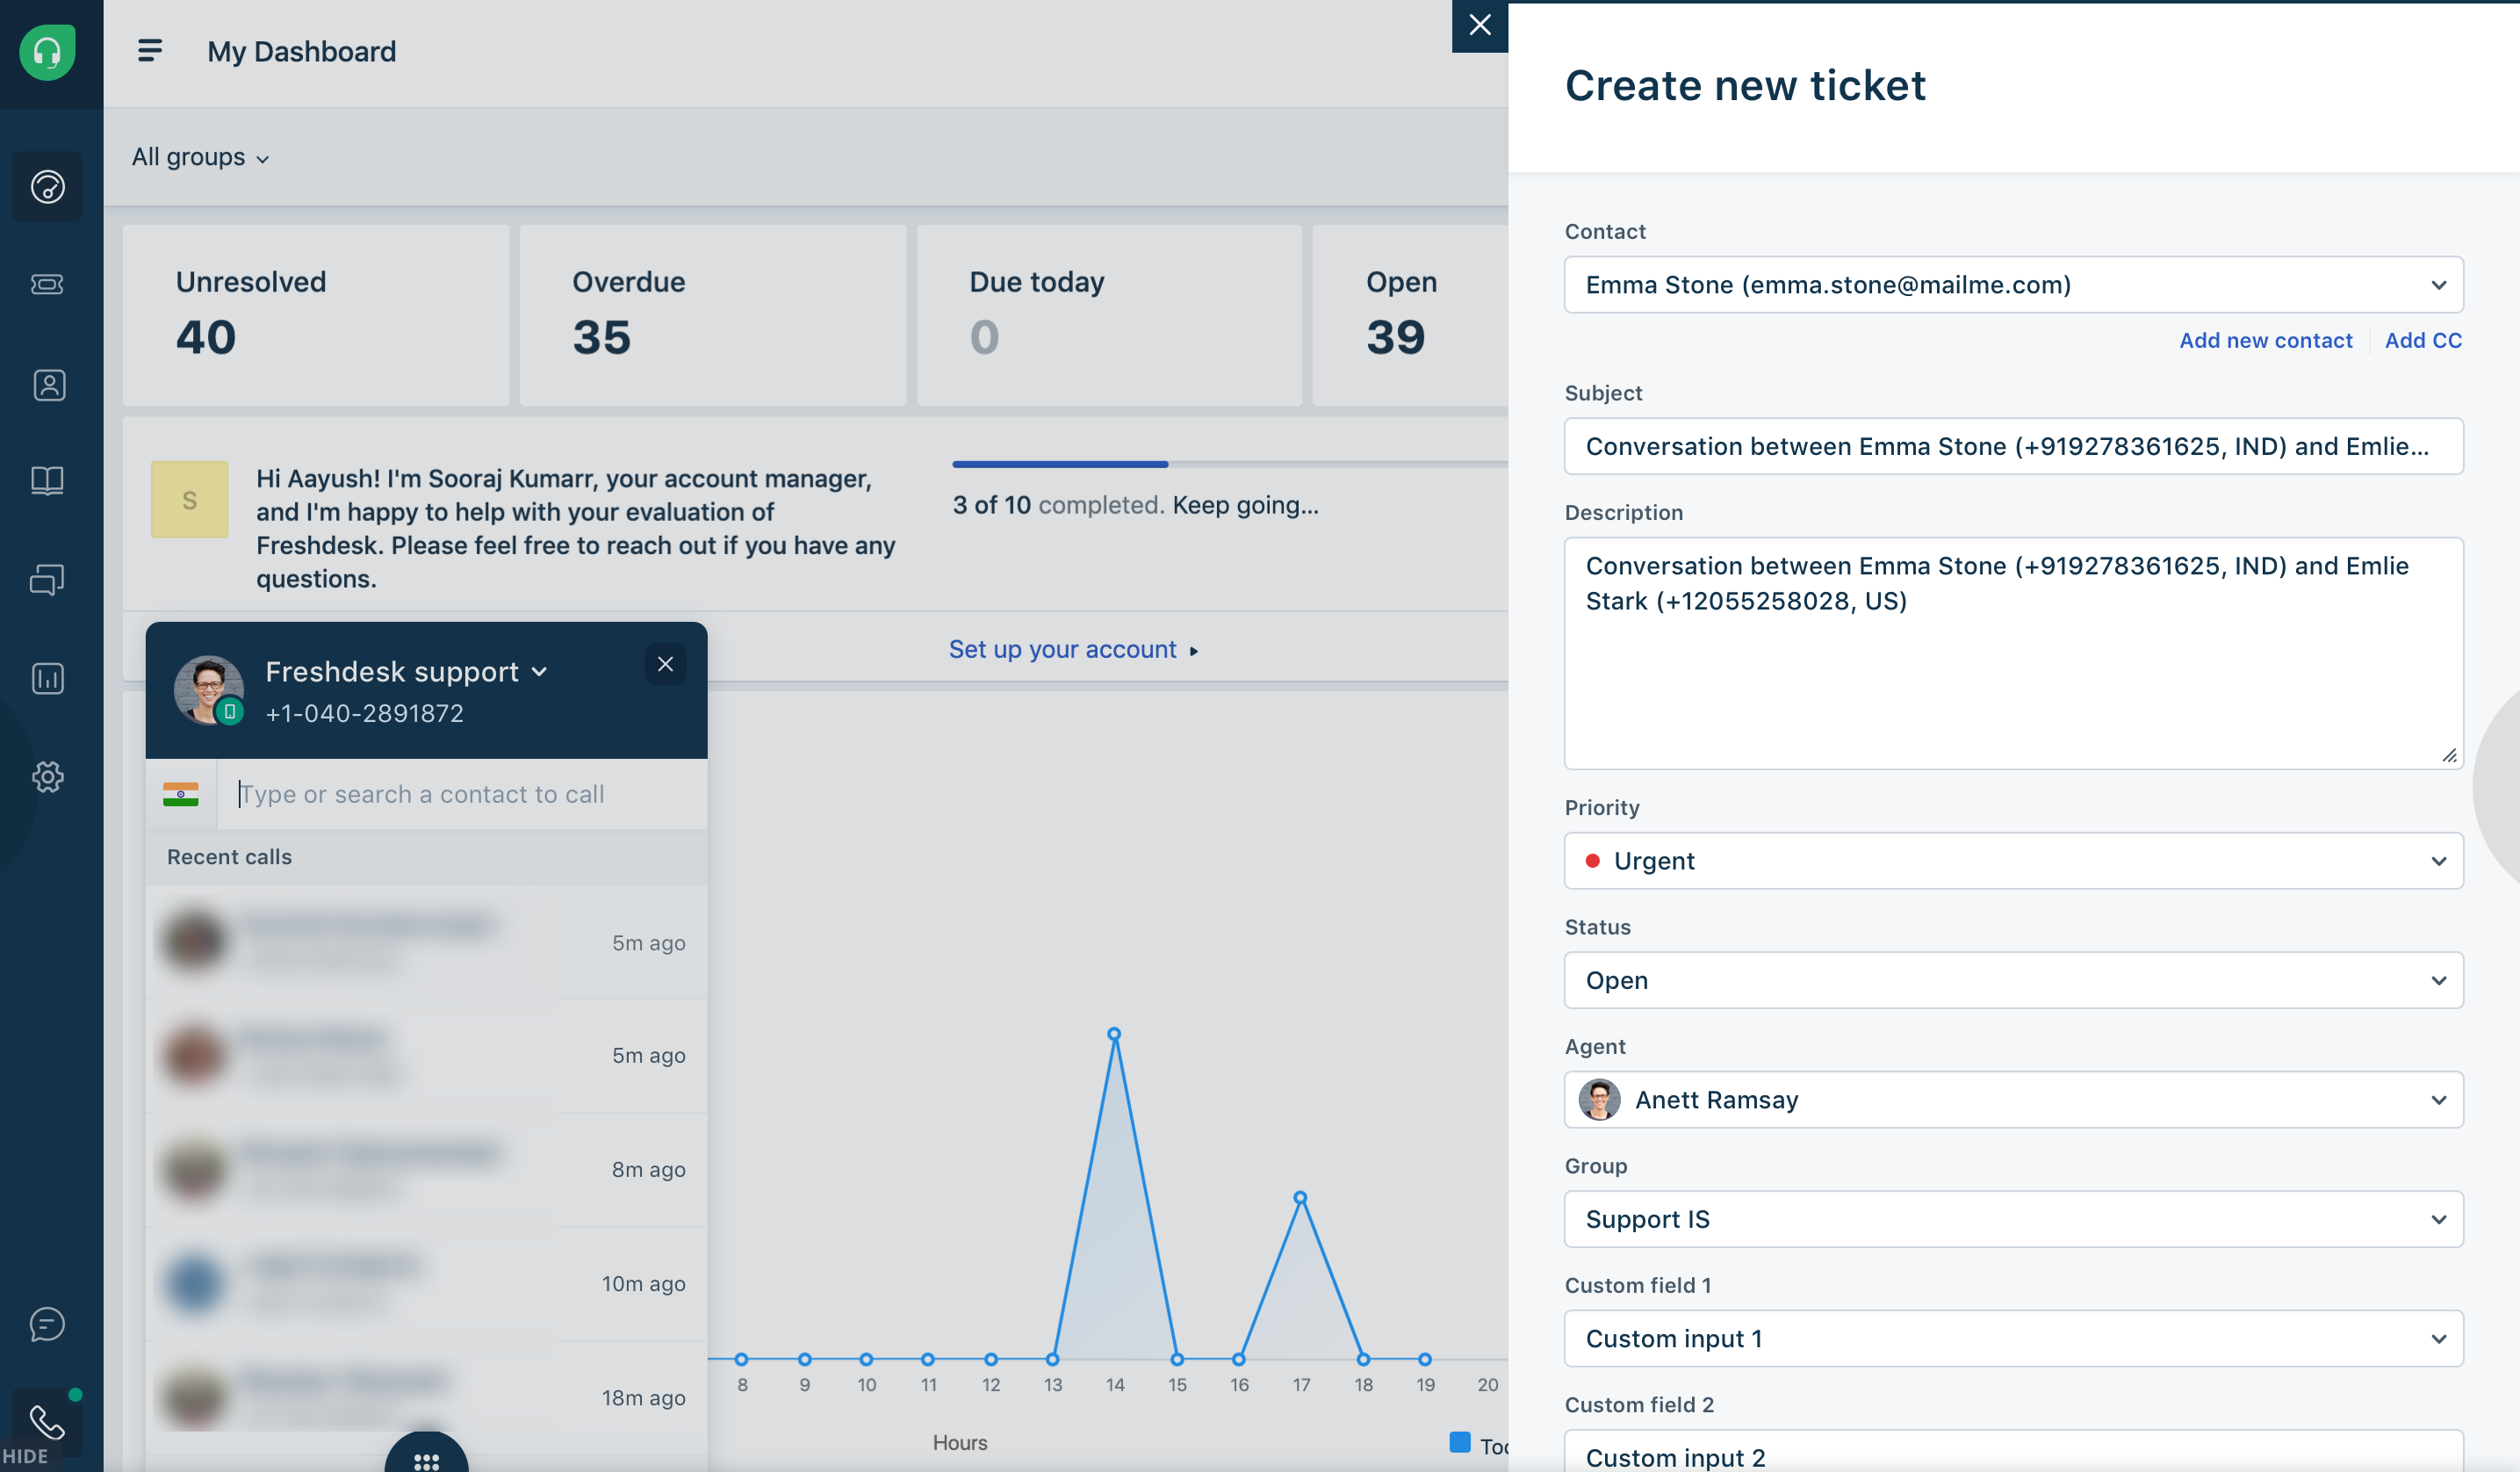Click the phone icon in sidebar bottom
This screenshot has width=2520, height=1472.
click(x=47, y=1420)
